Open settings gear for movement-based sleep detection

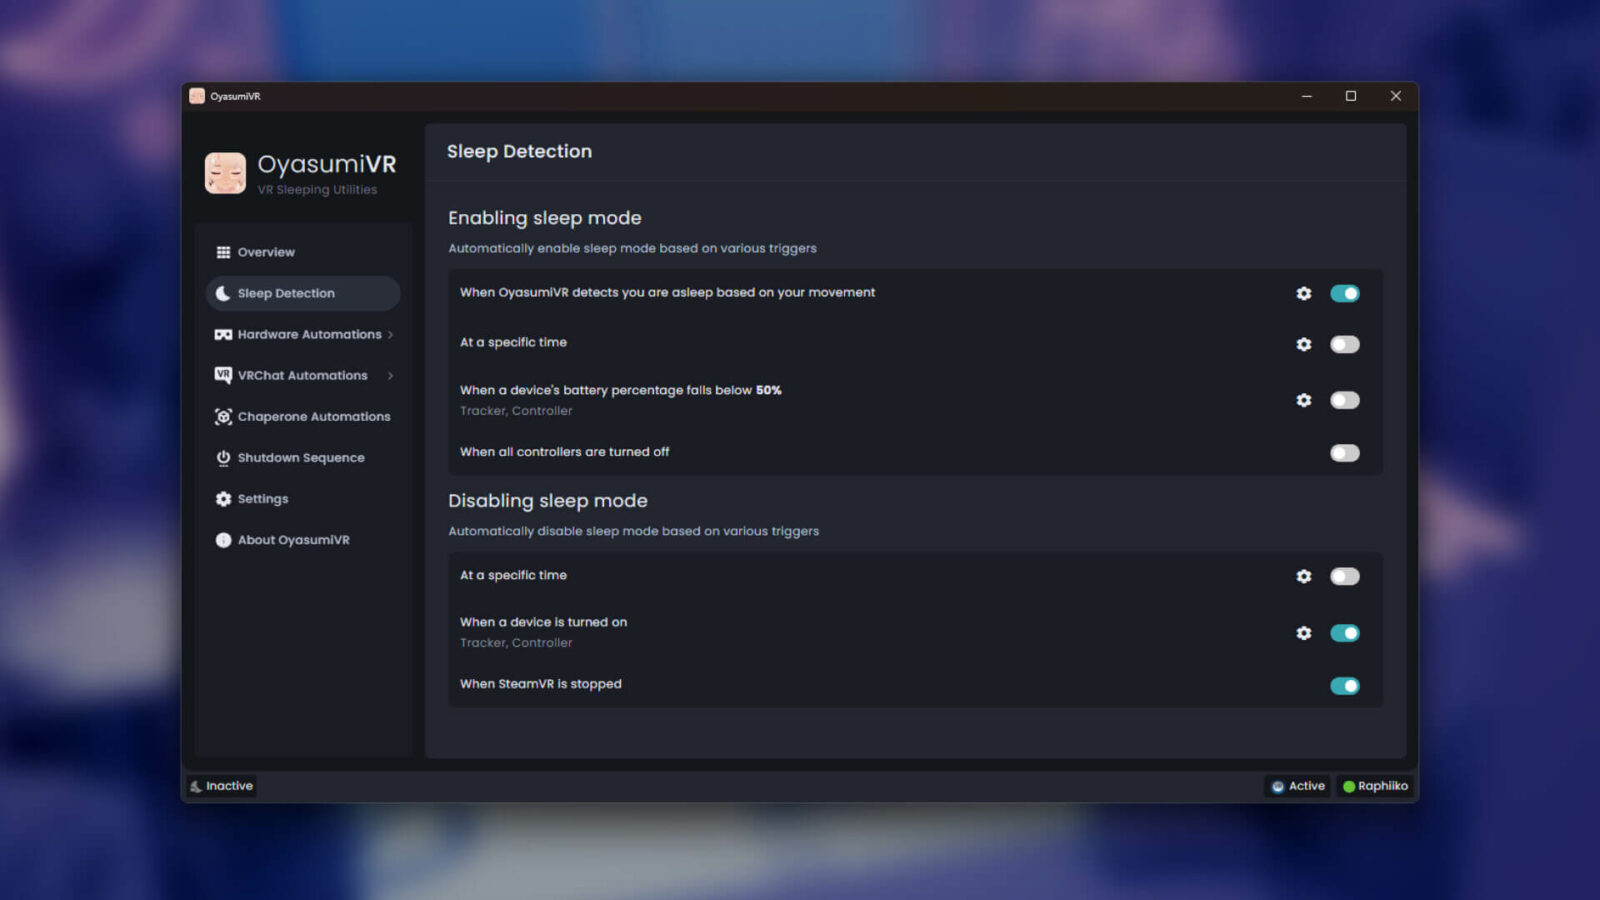click(x=1303, y=293)
